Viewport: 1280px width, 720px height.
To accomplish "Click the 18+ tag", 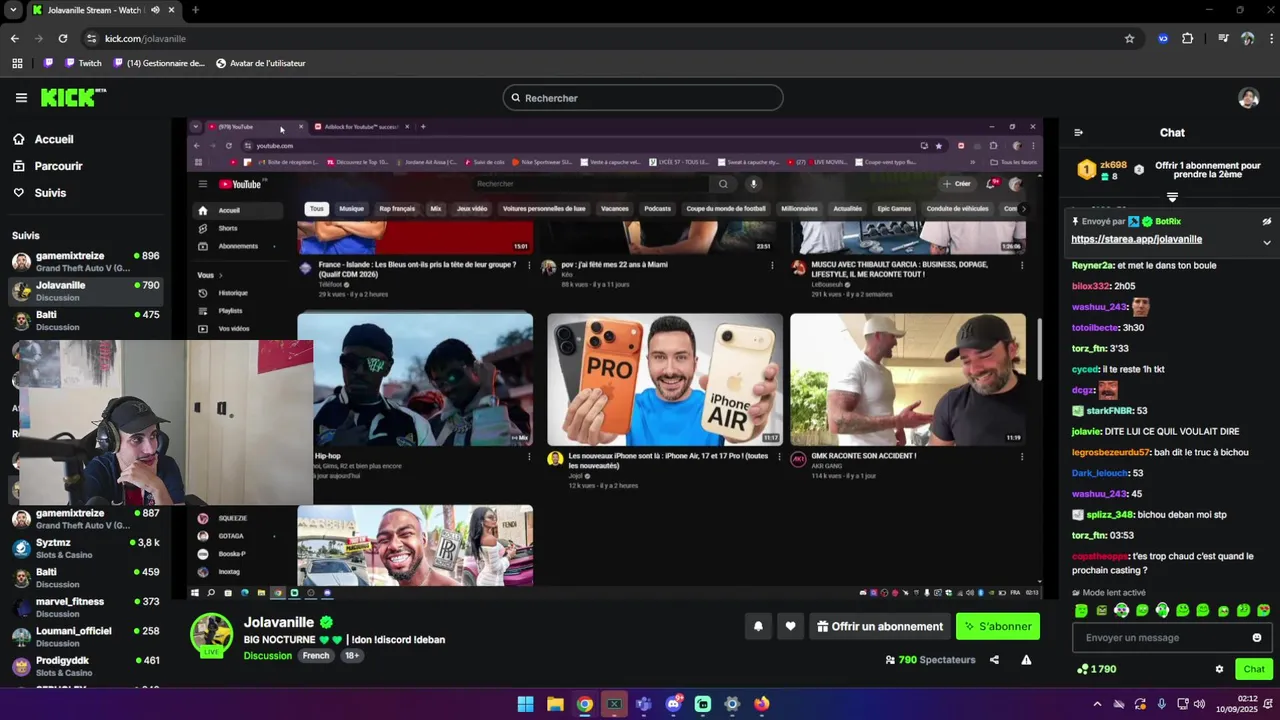I will coord(352,656).
